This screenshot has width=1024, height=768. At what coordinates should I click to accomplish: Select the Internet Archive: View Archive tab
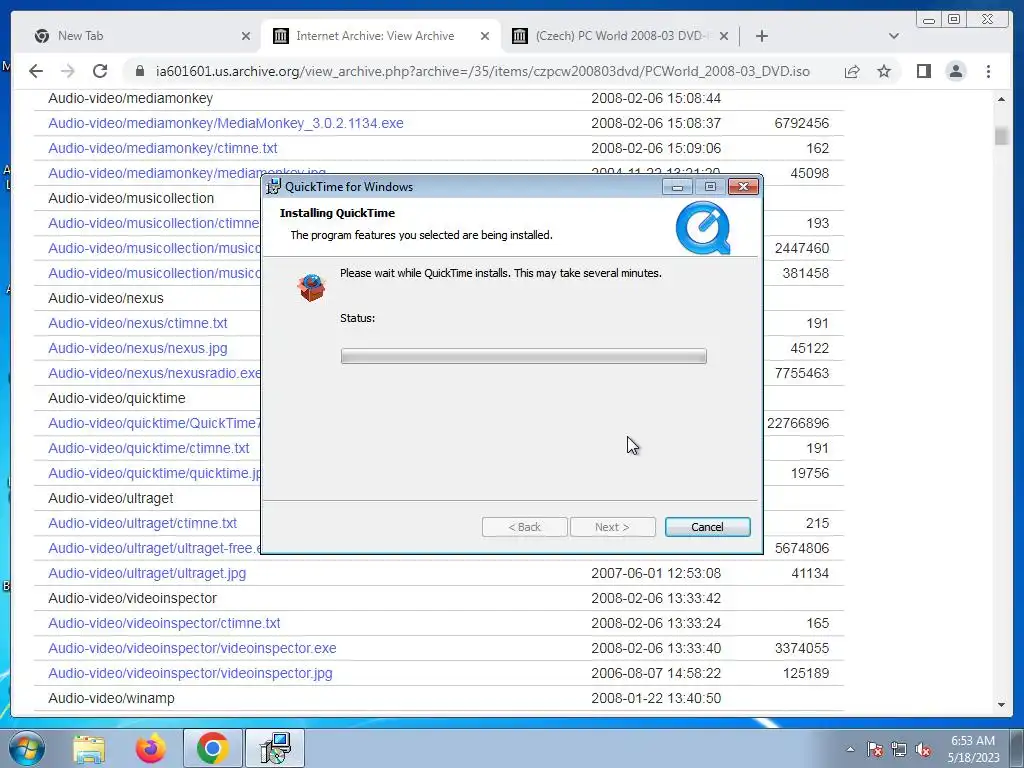tap(381, 36)
